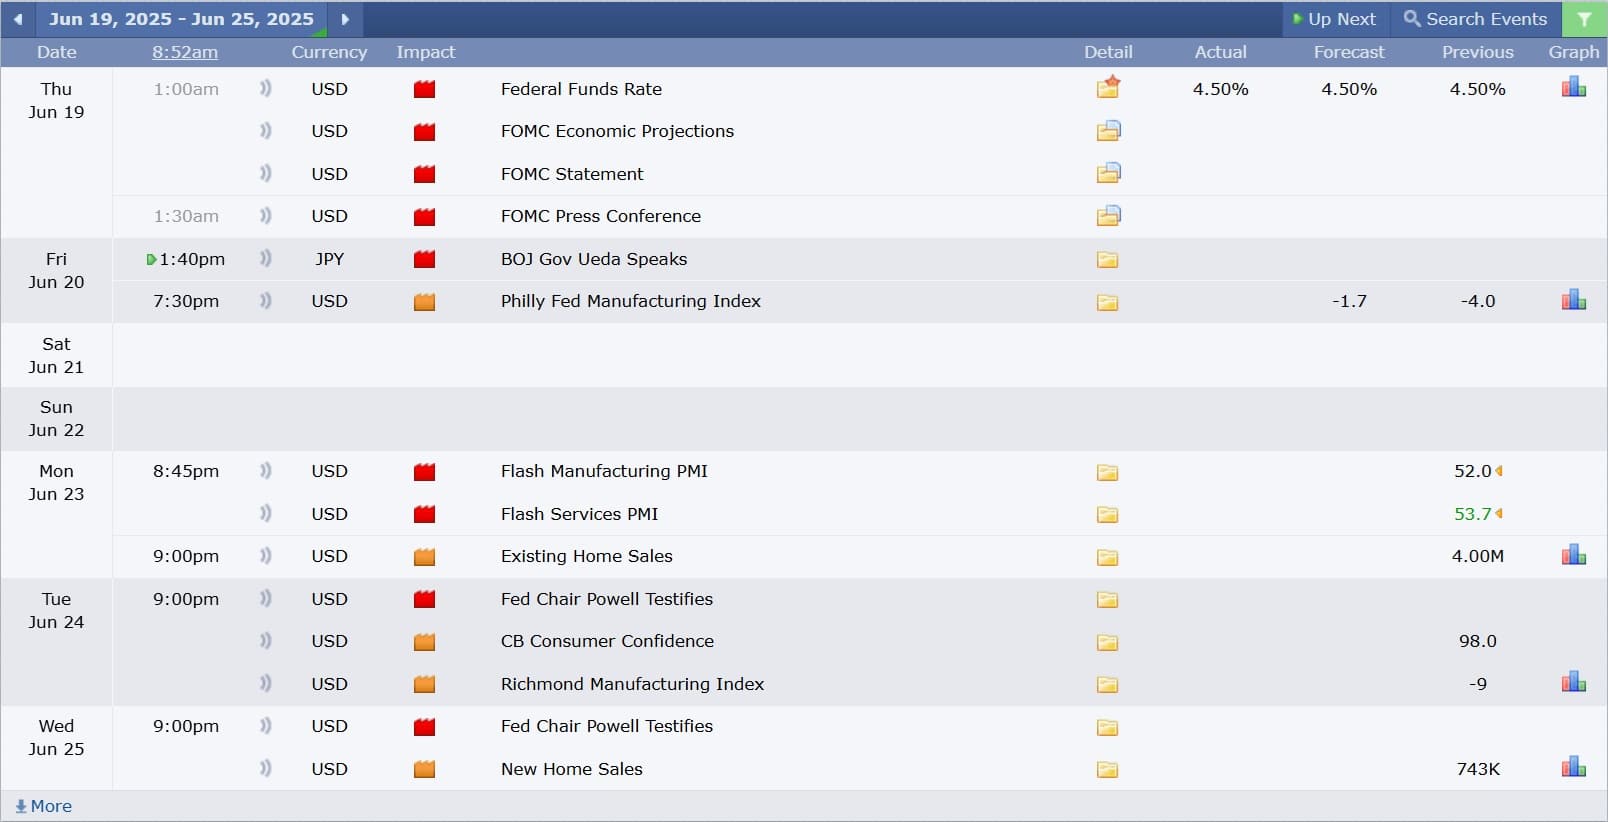This screenshot has width=1608, height=822.
Task: Show graph for Existing Home Sales
Action: pos(1574,555)
